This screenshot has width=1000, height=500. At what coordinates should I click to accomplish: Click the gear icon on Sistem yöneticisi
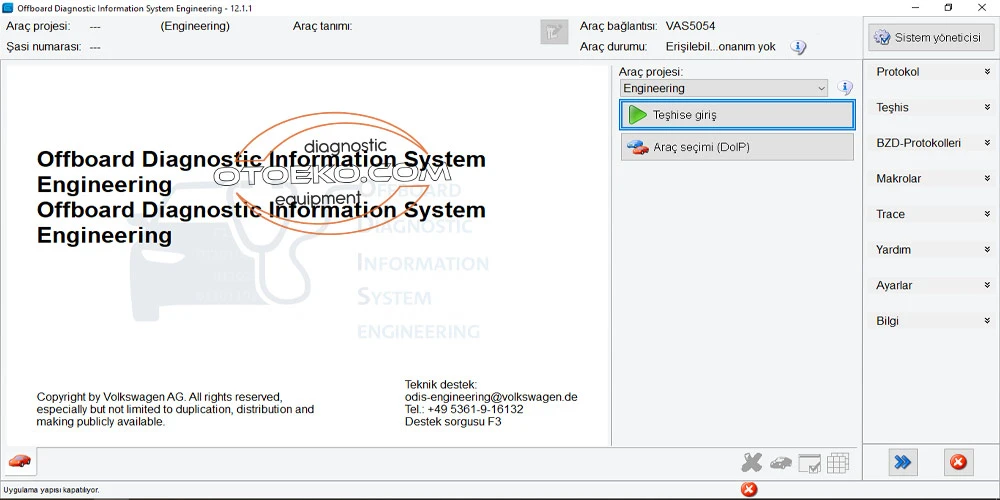click(882, 38)
